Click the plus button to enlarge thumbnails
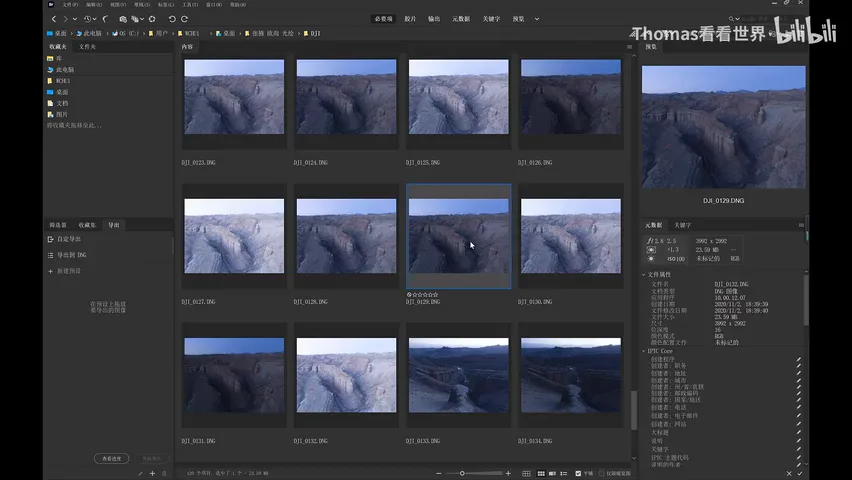The image size is (852, 480). 508,473
